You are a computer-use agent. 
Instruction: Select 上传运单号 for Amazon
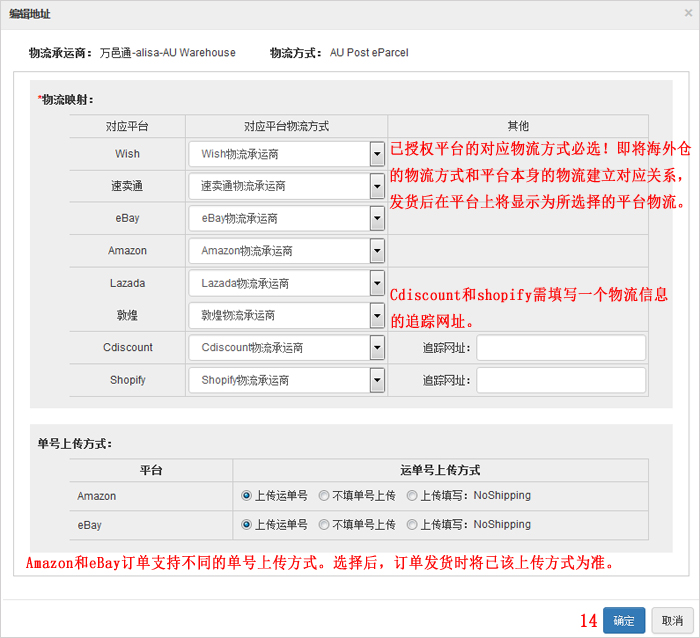(246, 495)
